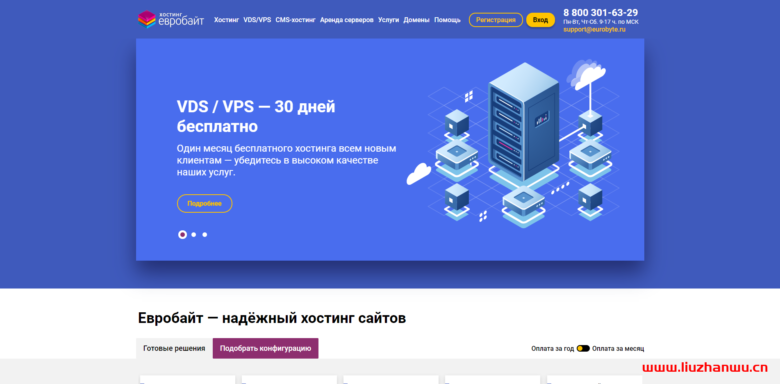Click the banner text about Один месяц бесплатного хостинга
780x384 pixels.
coord(287,161)
